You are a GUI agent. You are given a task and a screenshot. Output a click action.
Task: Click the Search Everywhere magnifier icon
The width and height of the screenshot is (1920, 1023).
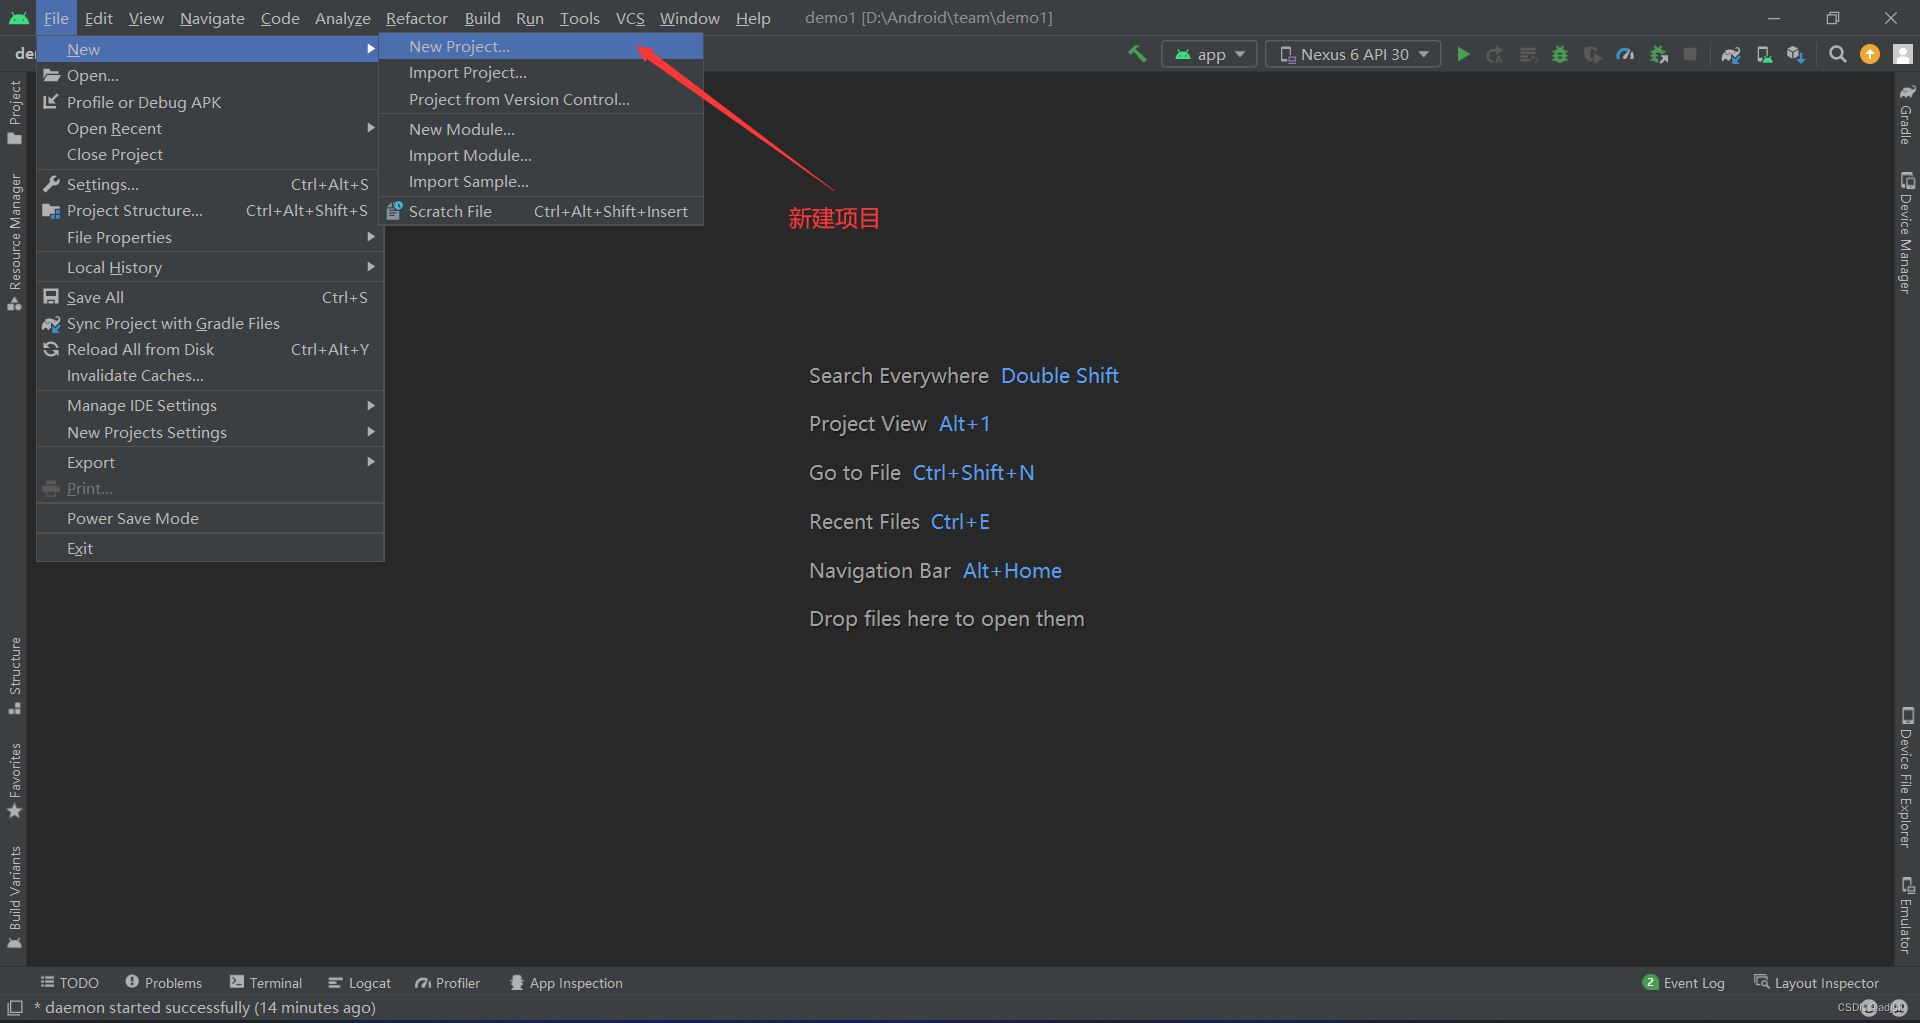(1838, 54)
